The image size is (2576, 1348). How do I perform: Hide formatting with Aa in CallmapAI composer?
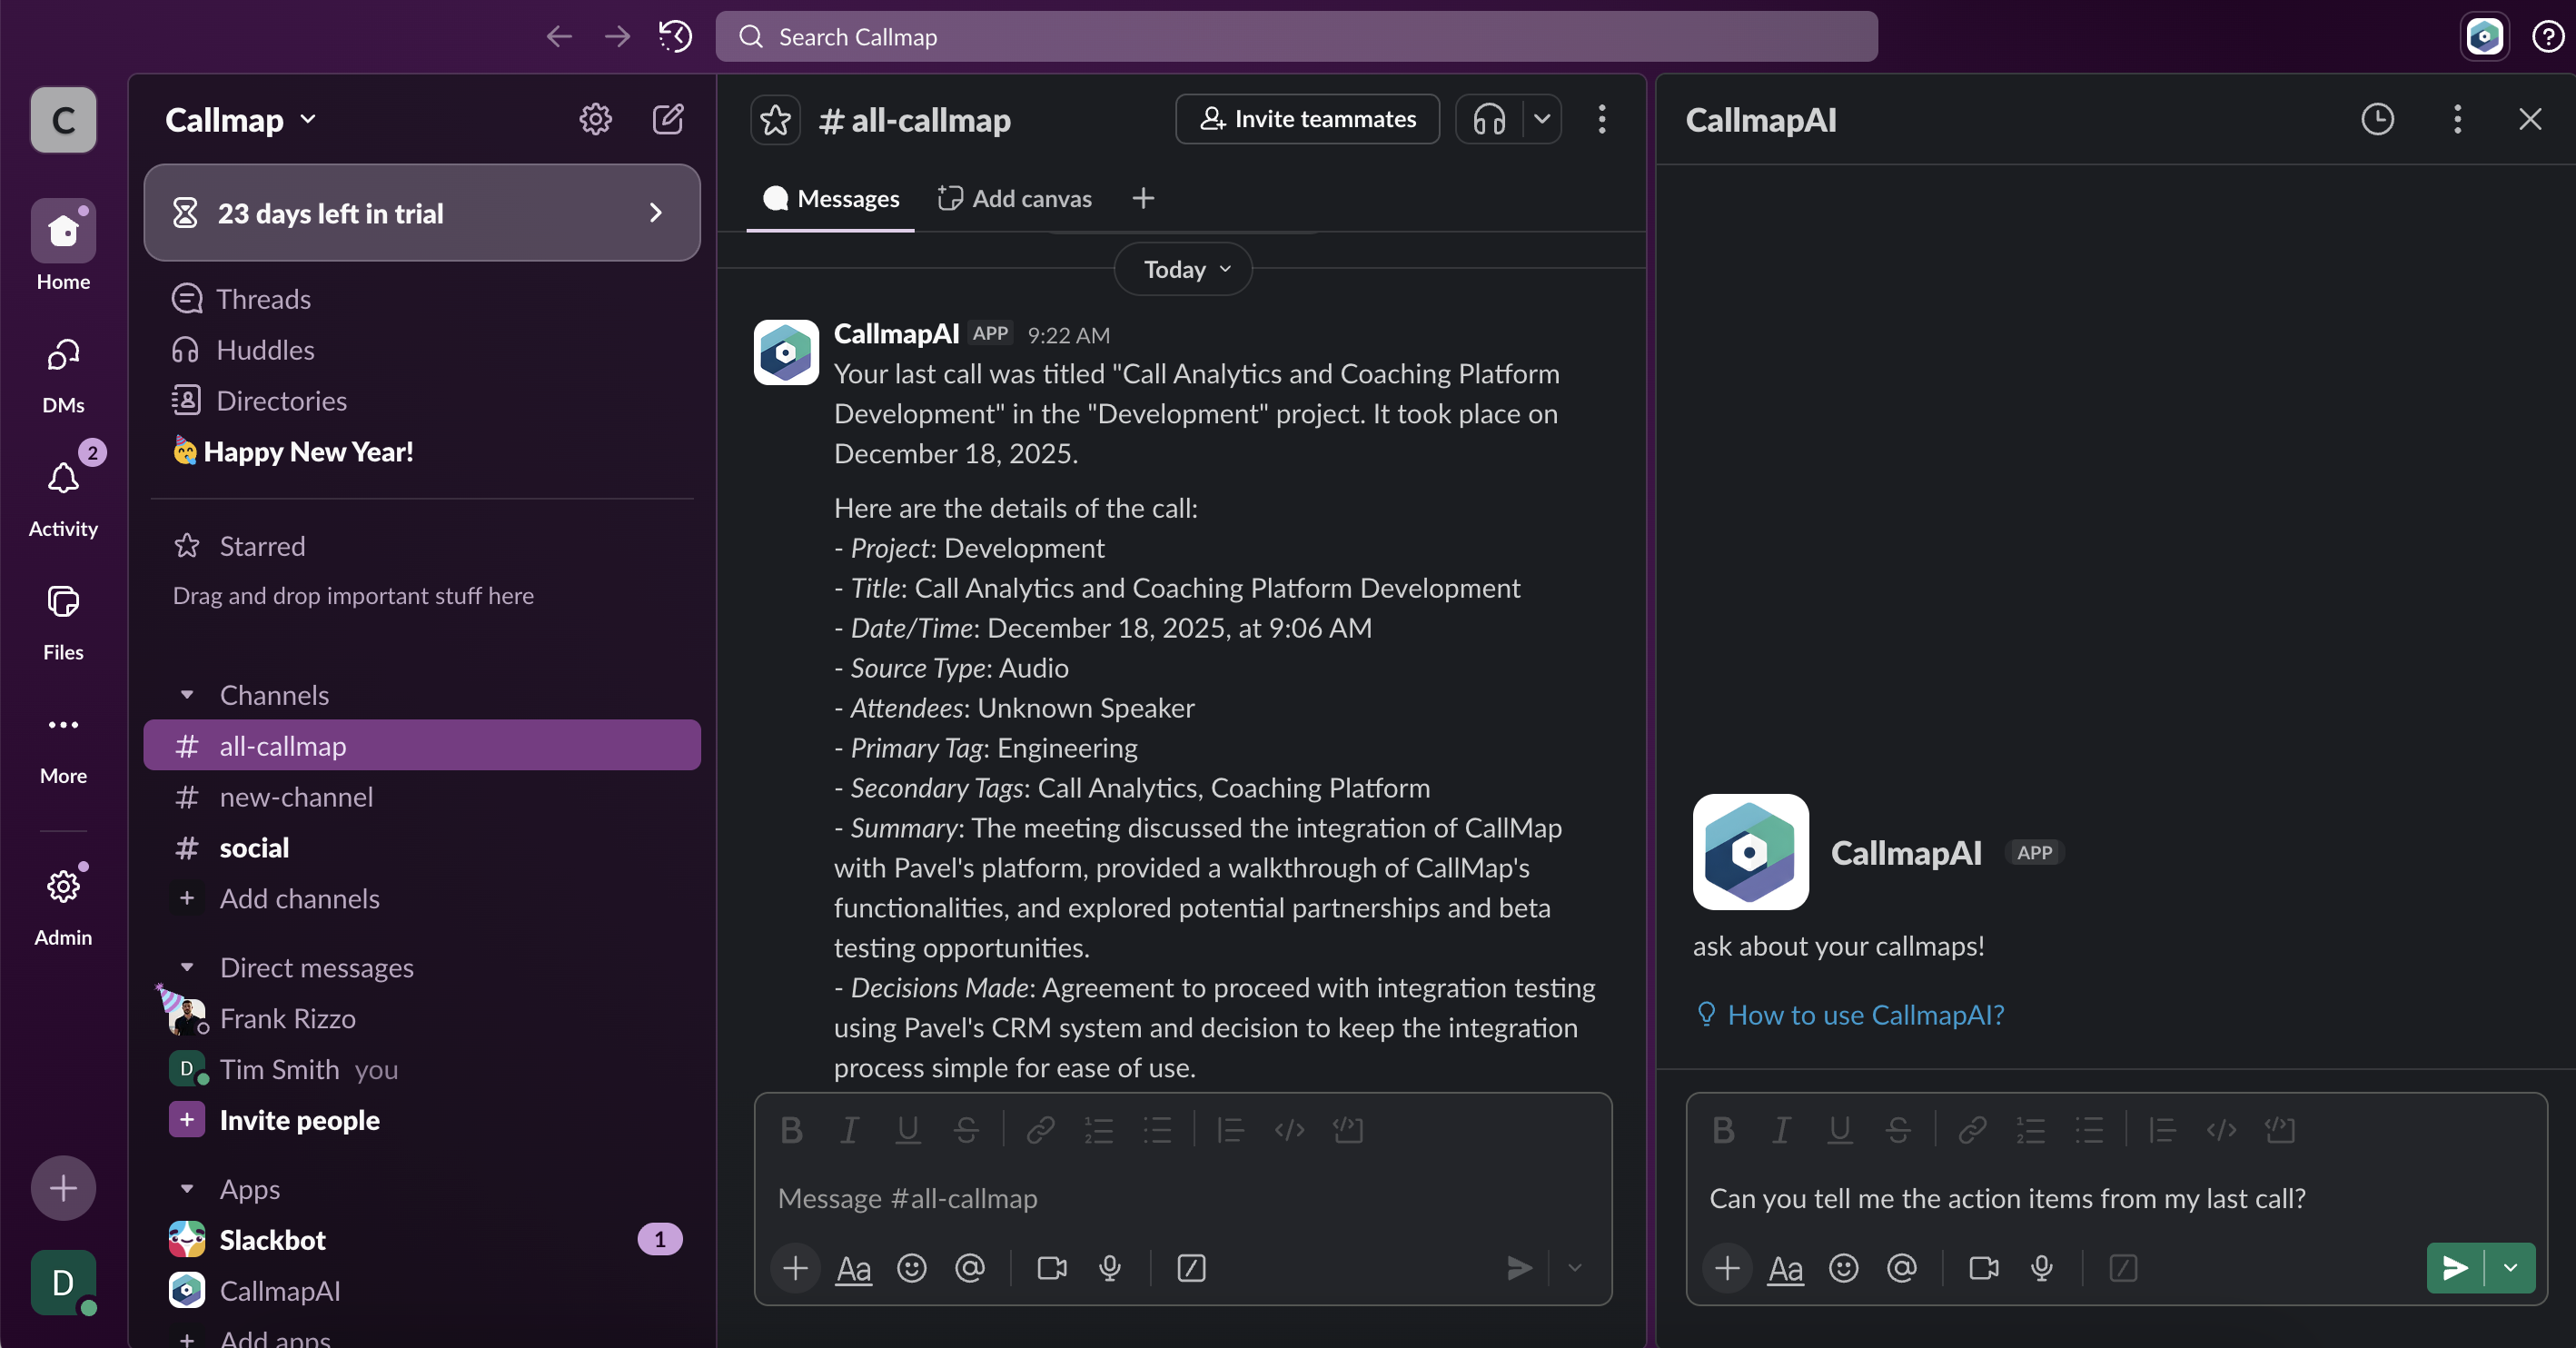1785,1268
